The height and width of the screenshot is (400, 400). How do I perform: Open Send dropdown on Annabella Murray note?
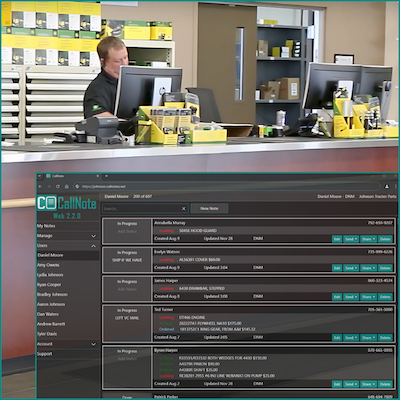[x=351, y=239]
